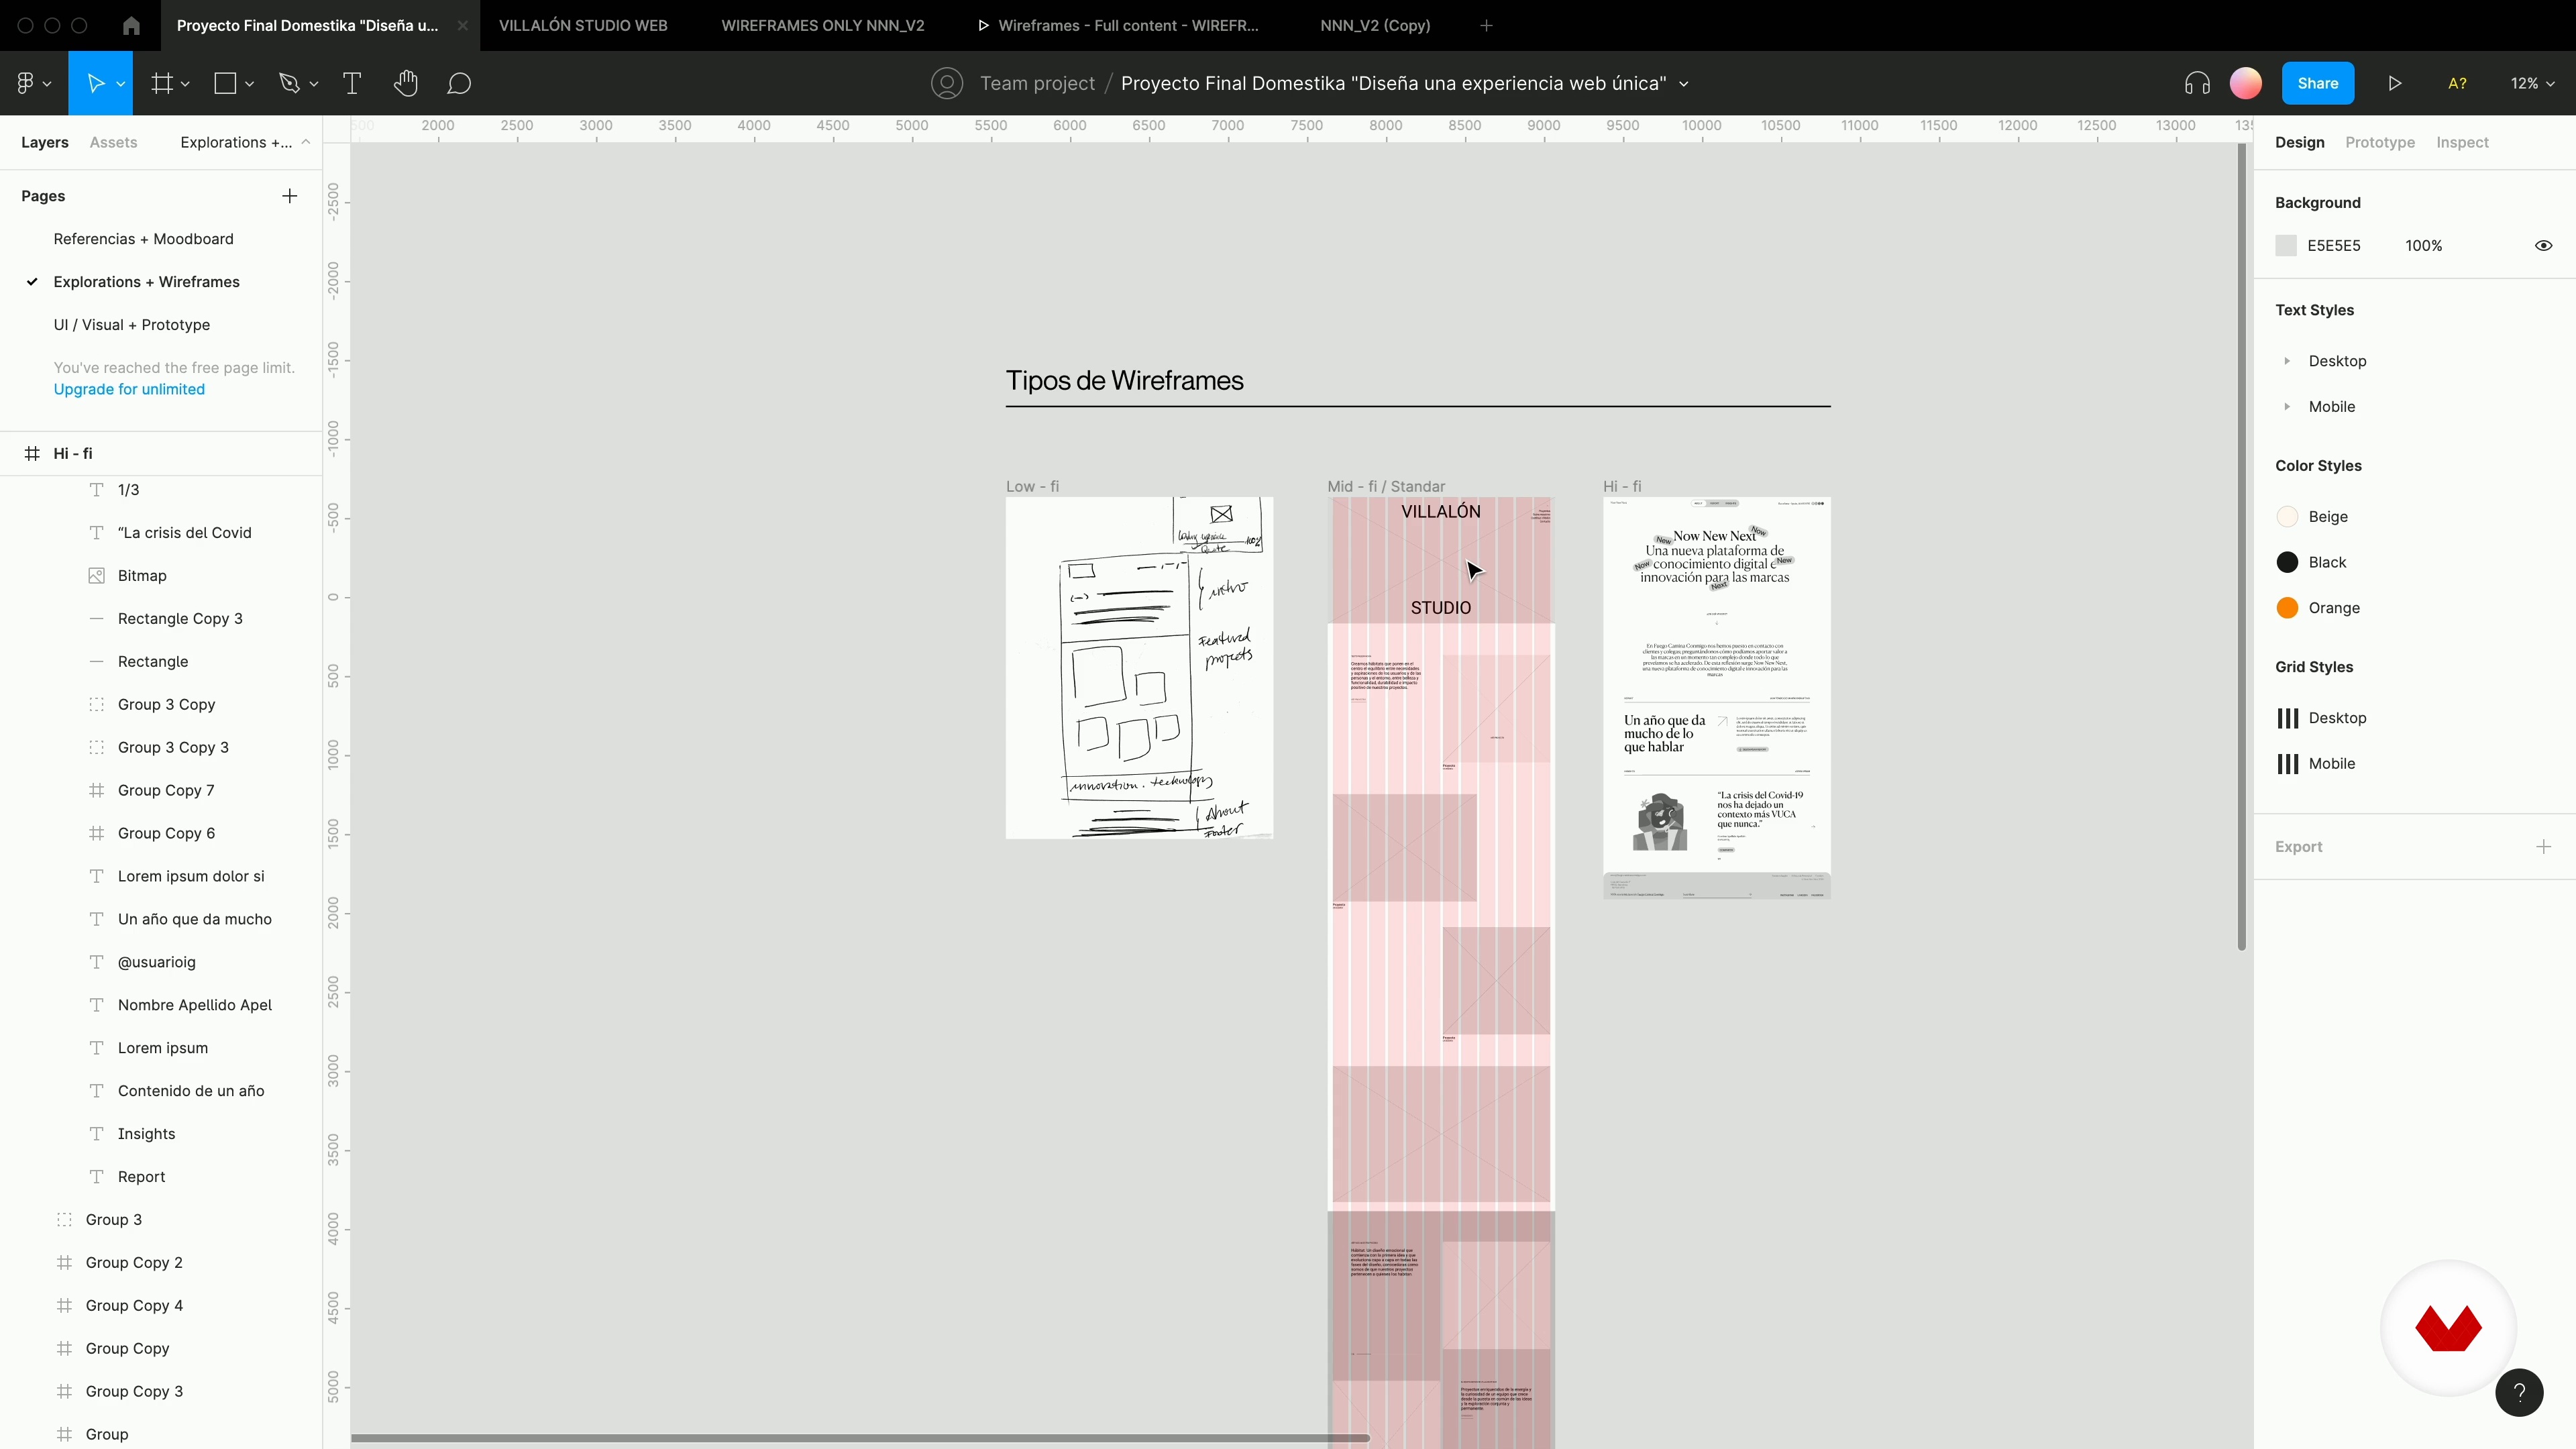
Task: Expand the Mobile text styles group
Action: (2287, 407)
